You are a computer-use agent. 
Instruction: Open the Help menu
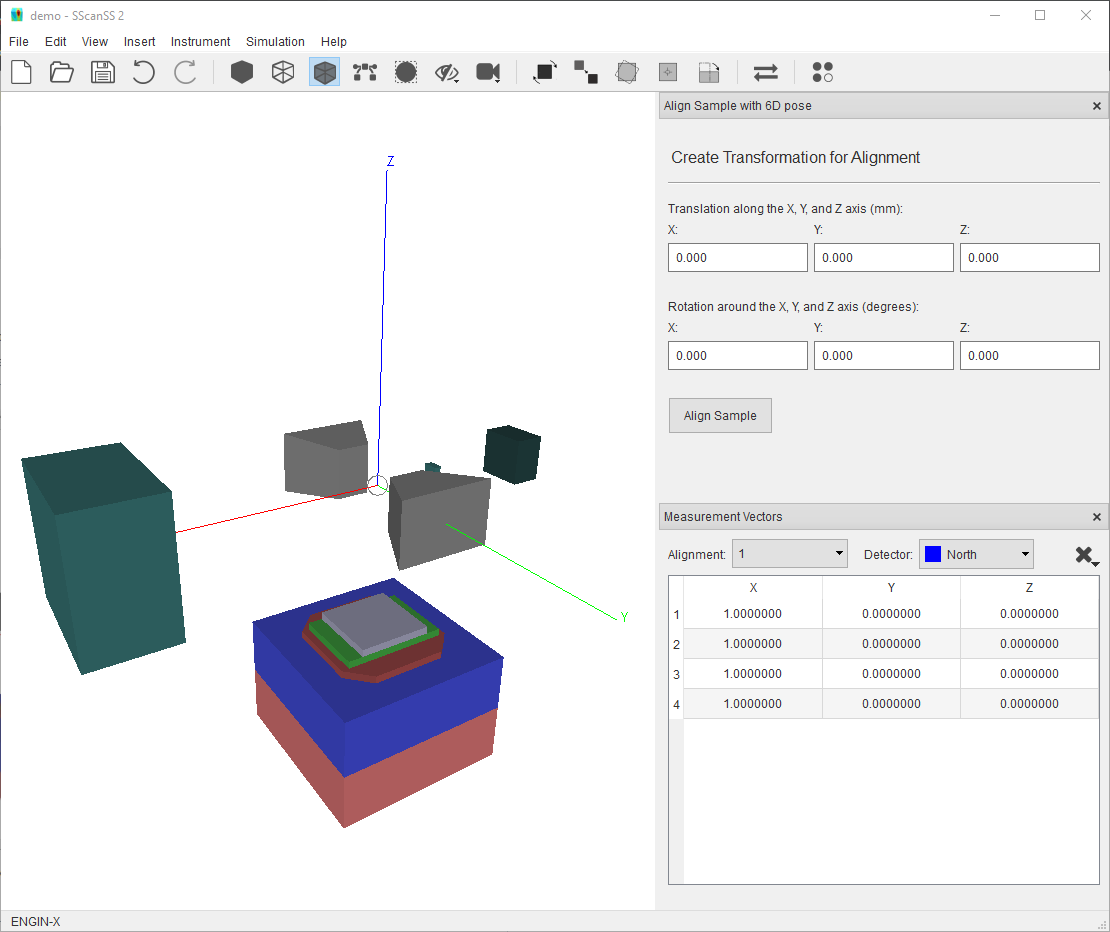(333, 42)
